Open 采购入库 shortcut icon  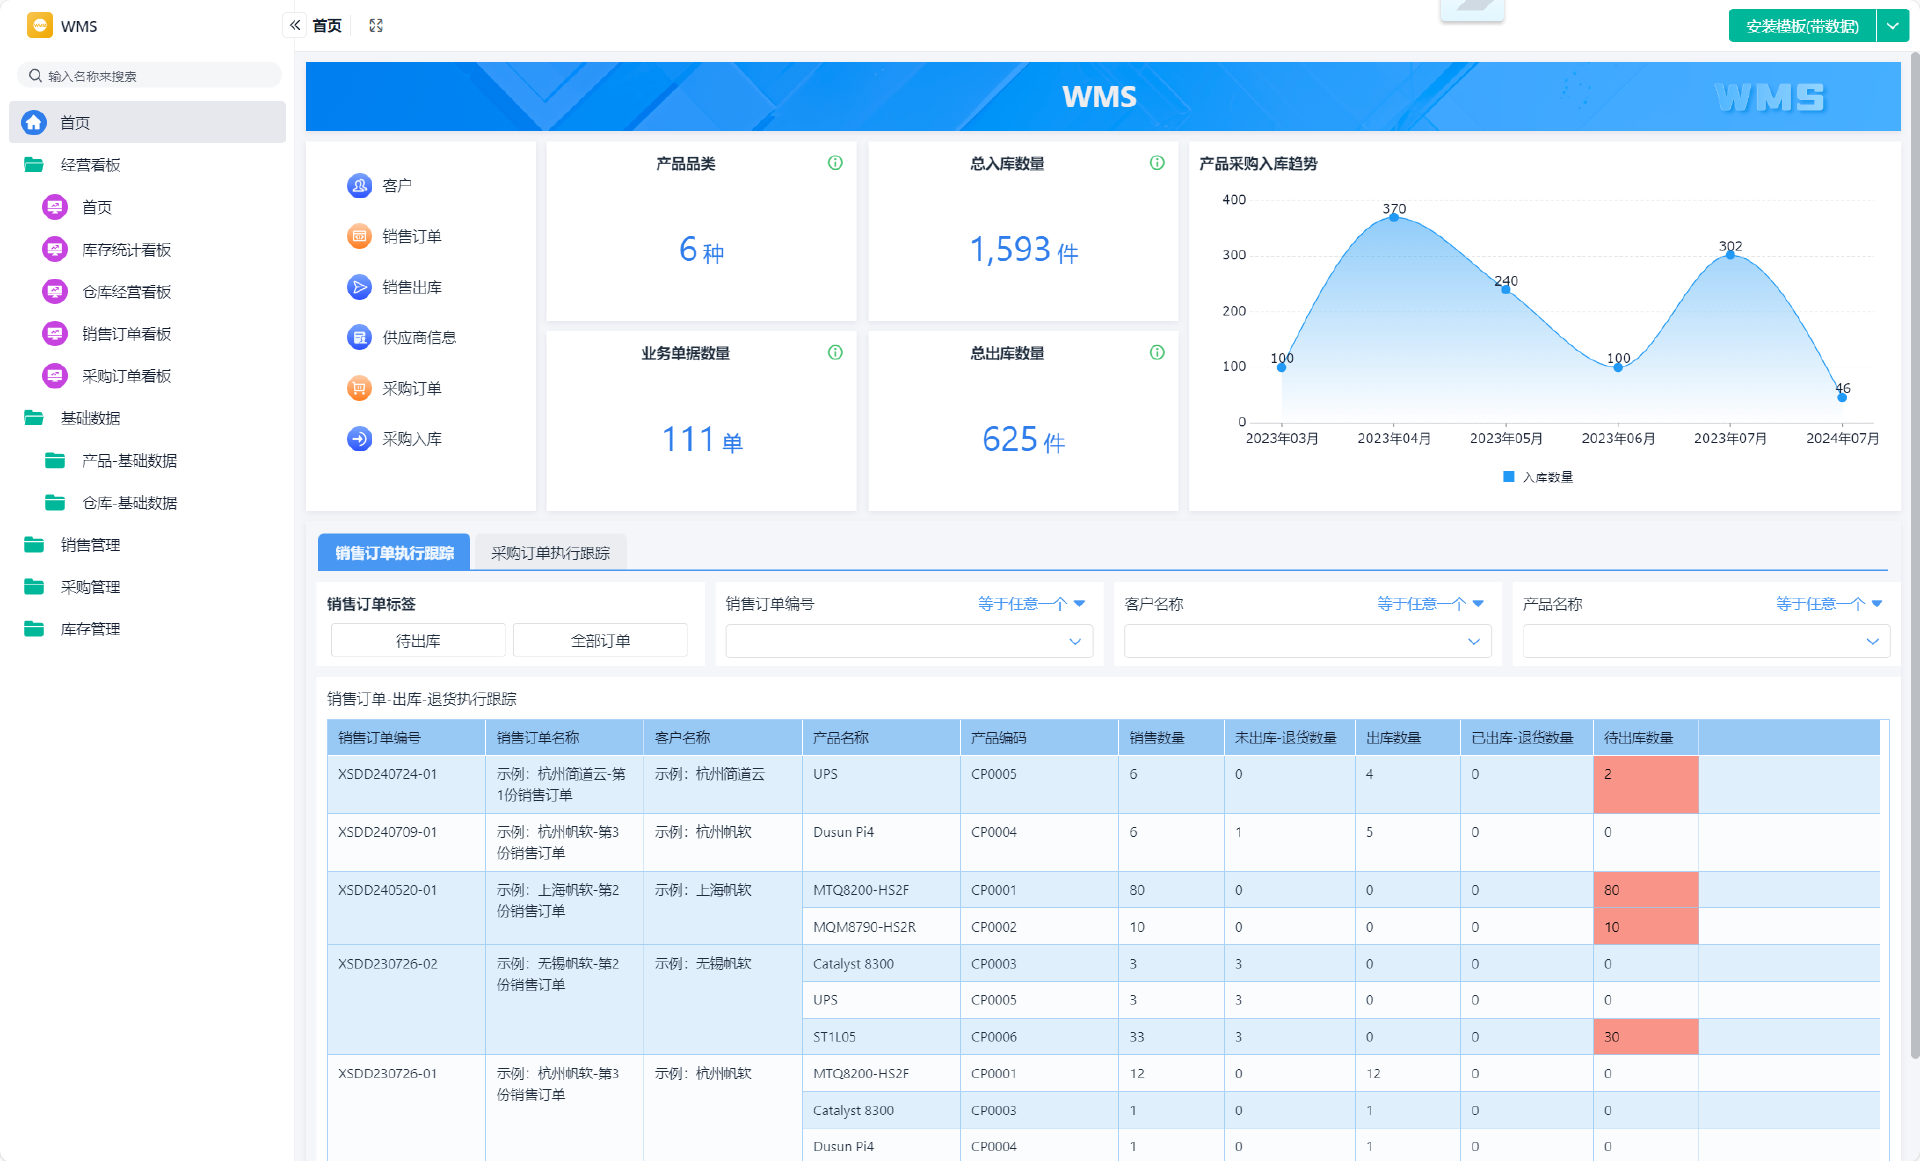click(359, 439)
